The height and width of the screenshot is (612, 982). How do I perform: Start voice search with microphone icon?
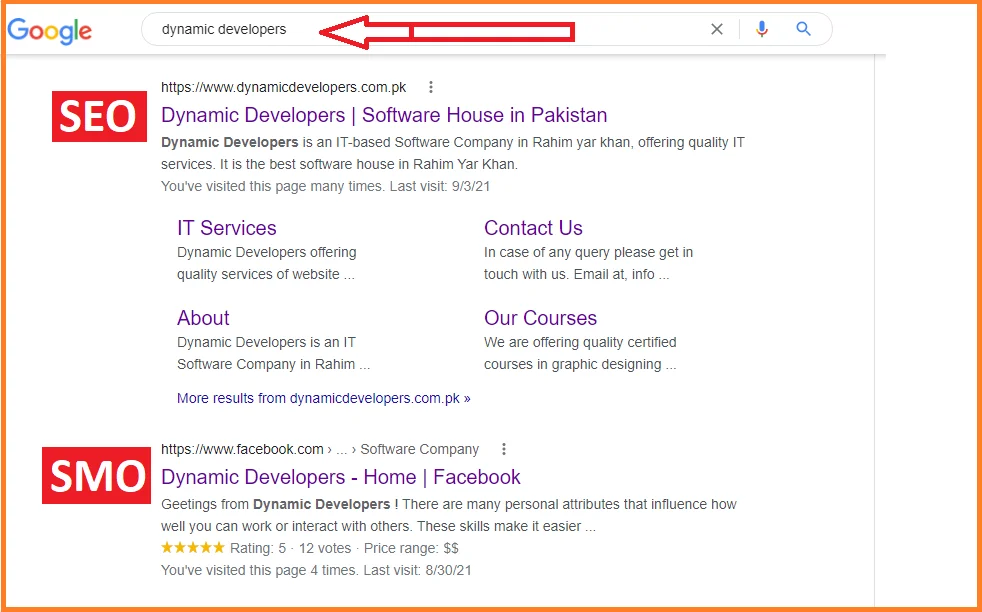762,29
